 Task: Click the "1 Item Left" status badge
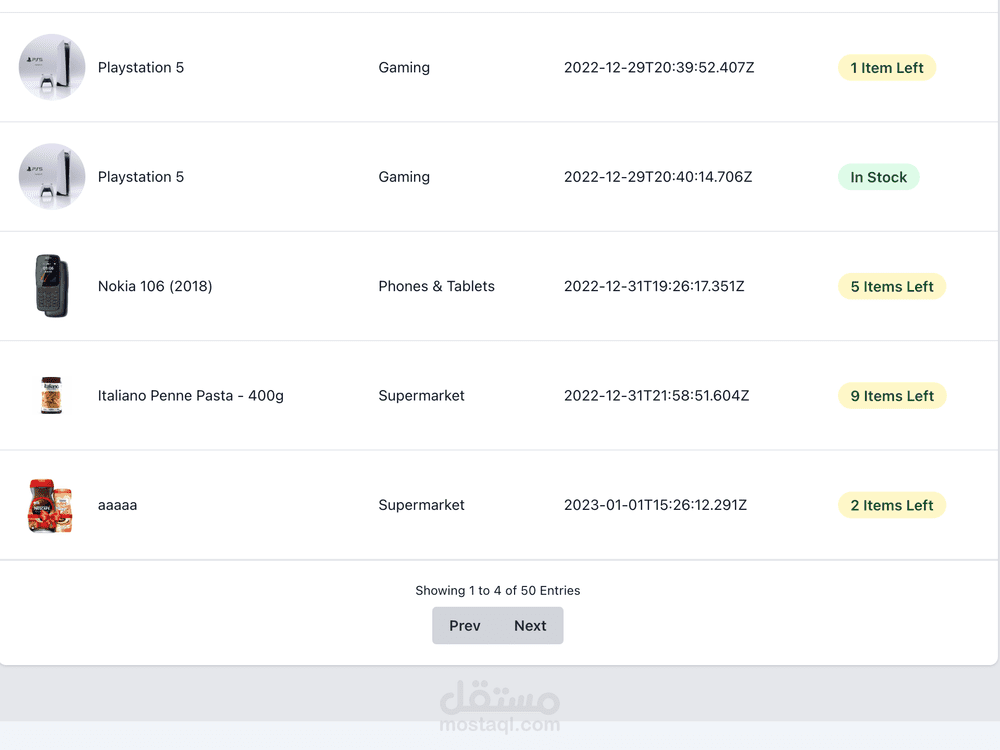click(x=886, y=68)
